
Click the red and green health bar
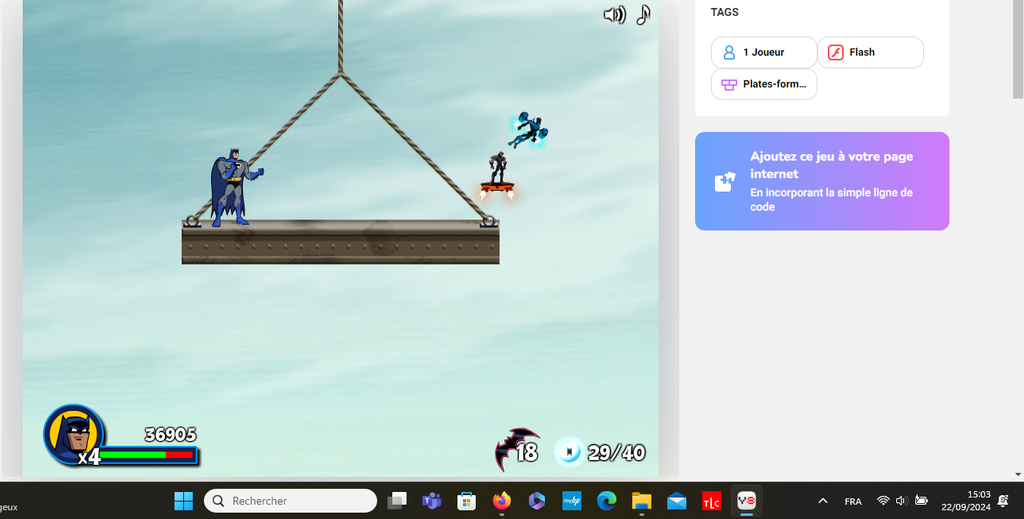point(147,455)
